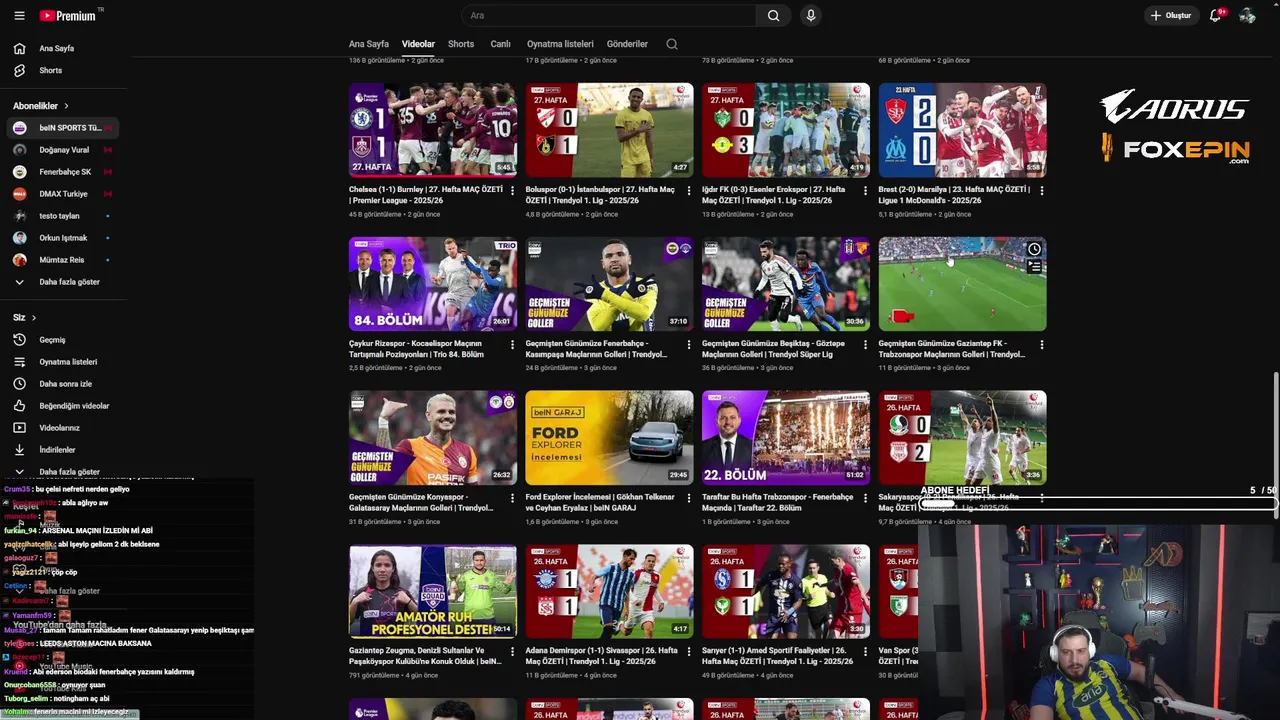Open Doğanay Vural subscription
Screen dimensions: 1280x720
(x=63, y=150)
